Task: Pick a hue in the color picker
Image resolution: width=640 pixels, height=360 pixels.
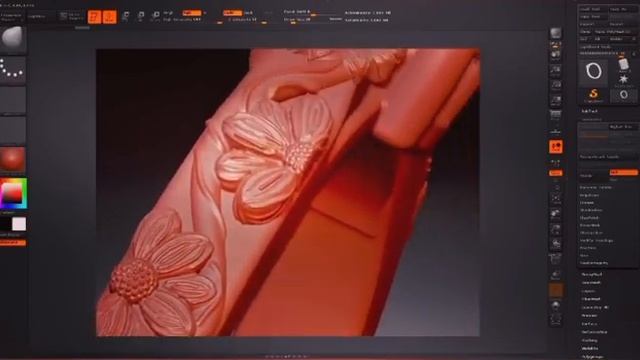Action: (x=13, y=193)
